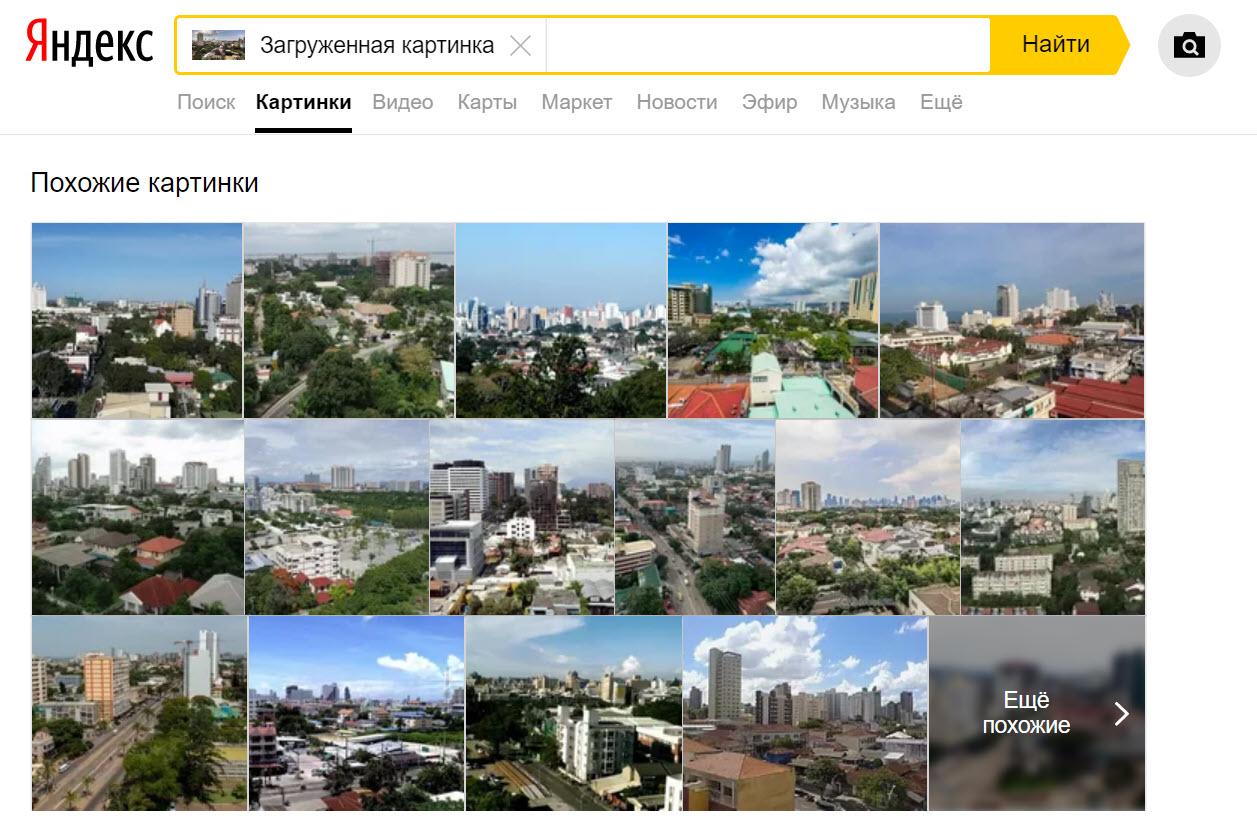Open top-row photo with big white cloud

[x=773, y=320]
